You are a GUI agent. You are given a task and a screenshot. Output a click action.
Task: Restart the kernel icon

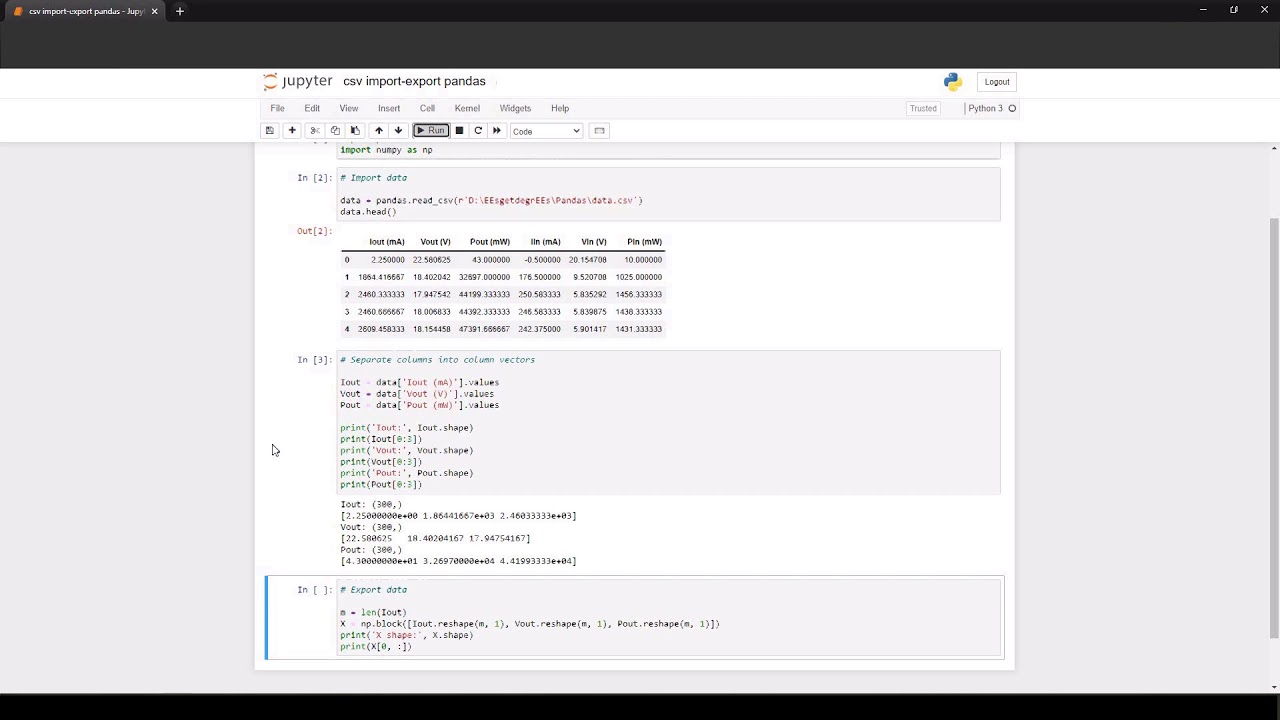click(x=478, y=131)
